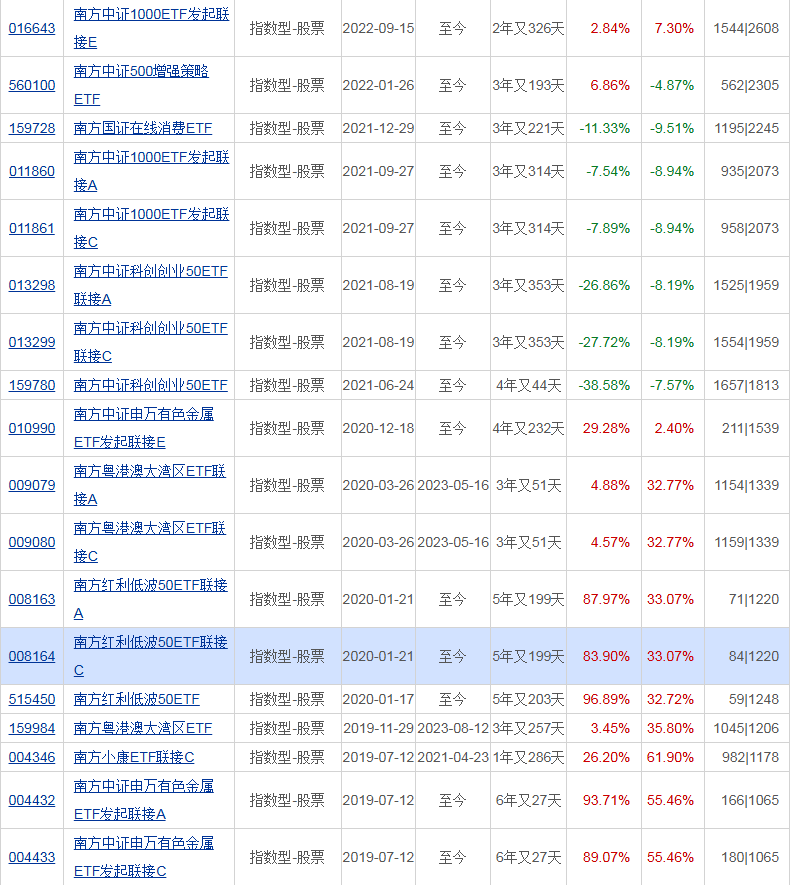The height and width of the screenshot is (885, 795).
Task: Select ranking cell 562|2305
Action: [749, 85]
